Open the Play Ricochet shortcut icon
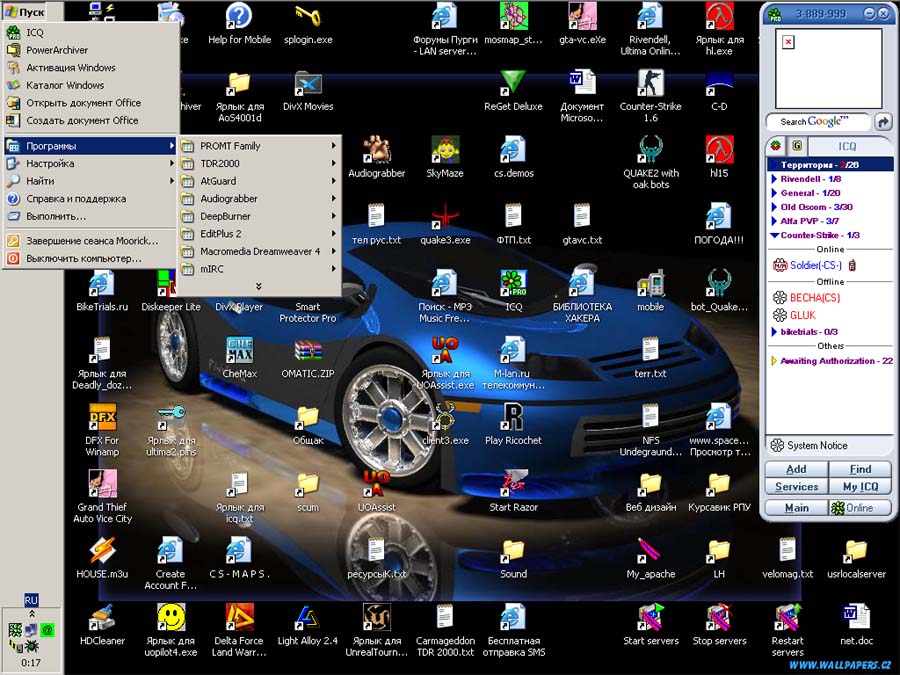Image resolution: width=900 pixels, height=675 pixels. pos(513,417)
